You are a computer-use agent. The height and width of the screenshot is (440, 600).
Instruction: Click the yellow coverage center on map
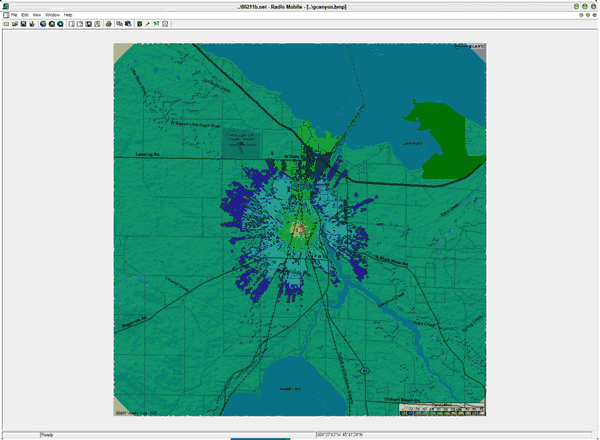tap(299, 231)
